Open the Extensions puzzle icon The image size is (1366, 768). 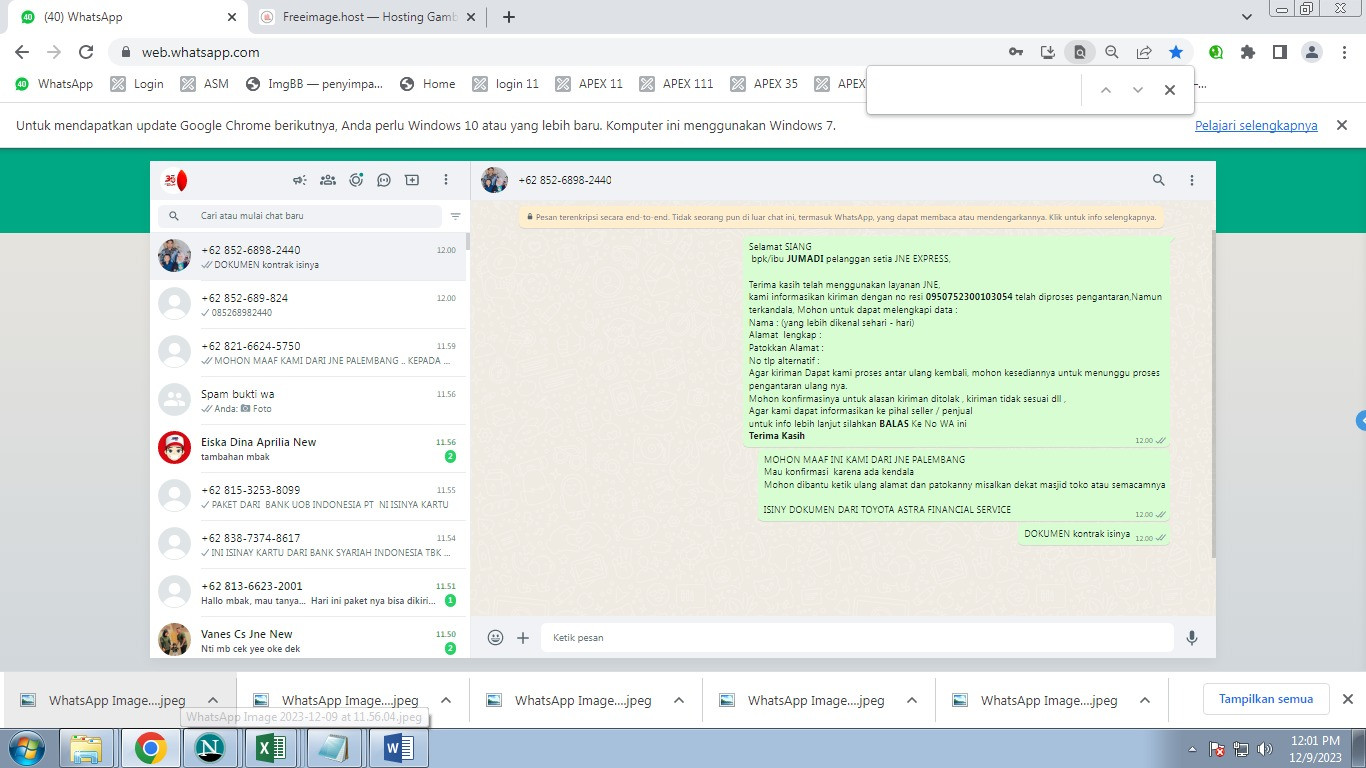pos(1248,52)
